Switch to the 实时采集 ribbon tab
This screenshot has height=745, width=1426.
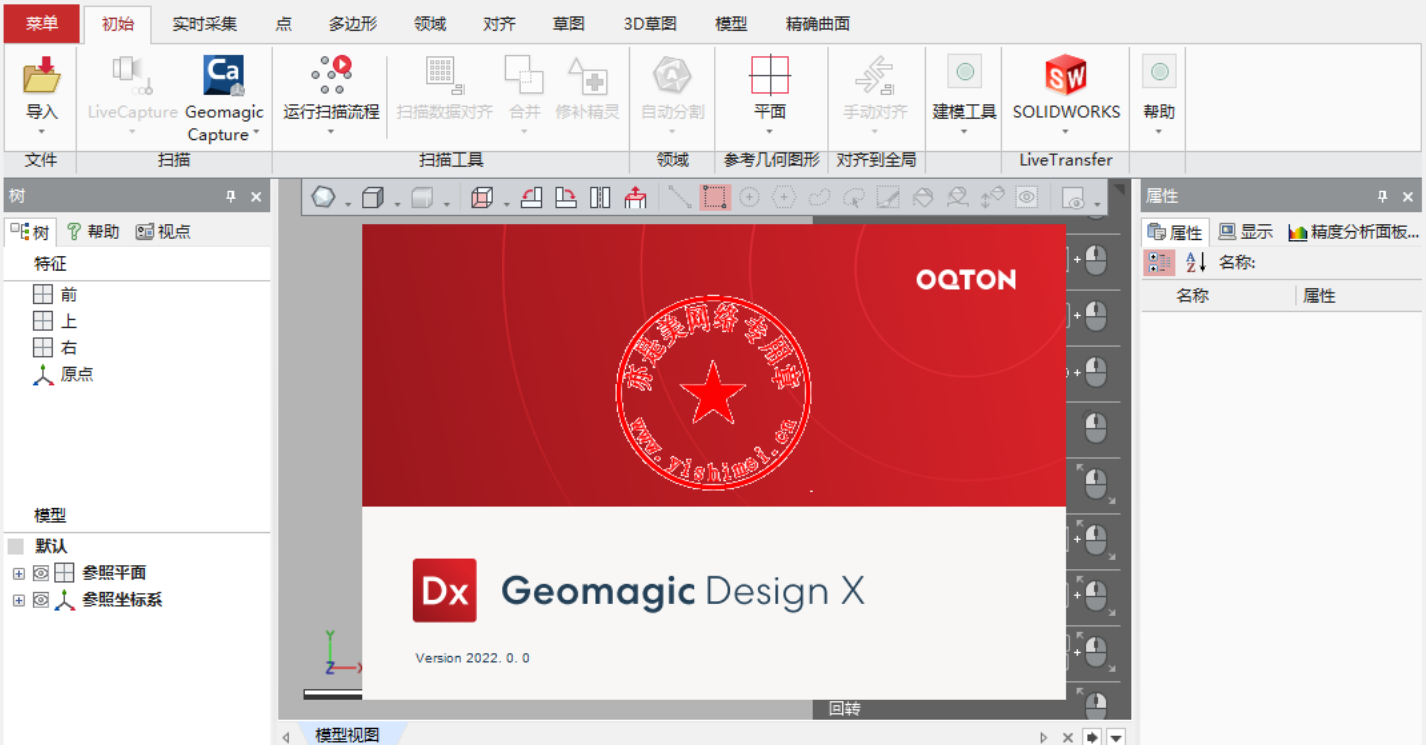(205, 24)
